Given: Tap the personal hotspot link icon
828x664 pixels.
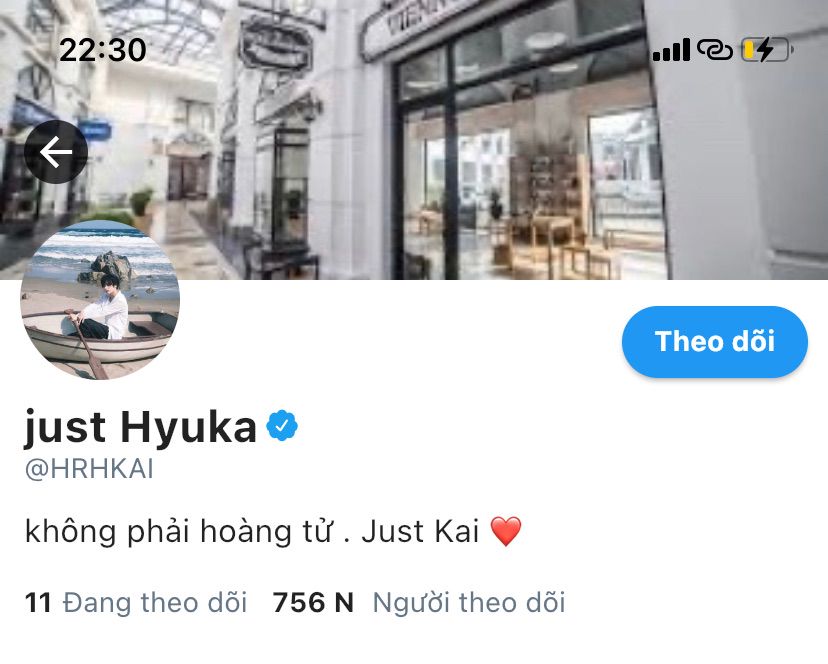Looking at the screenshot, I should coord(715,50).
